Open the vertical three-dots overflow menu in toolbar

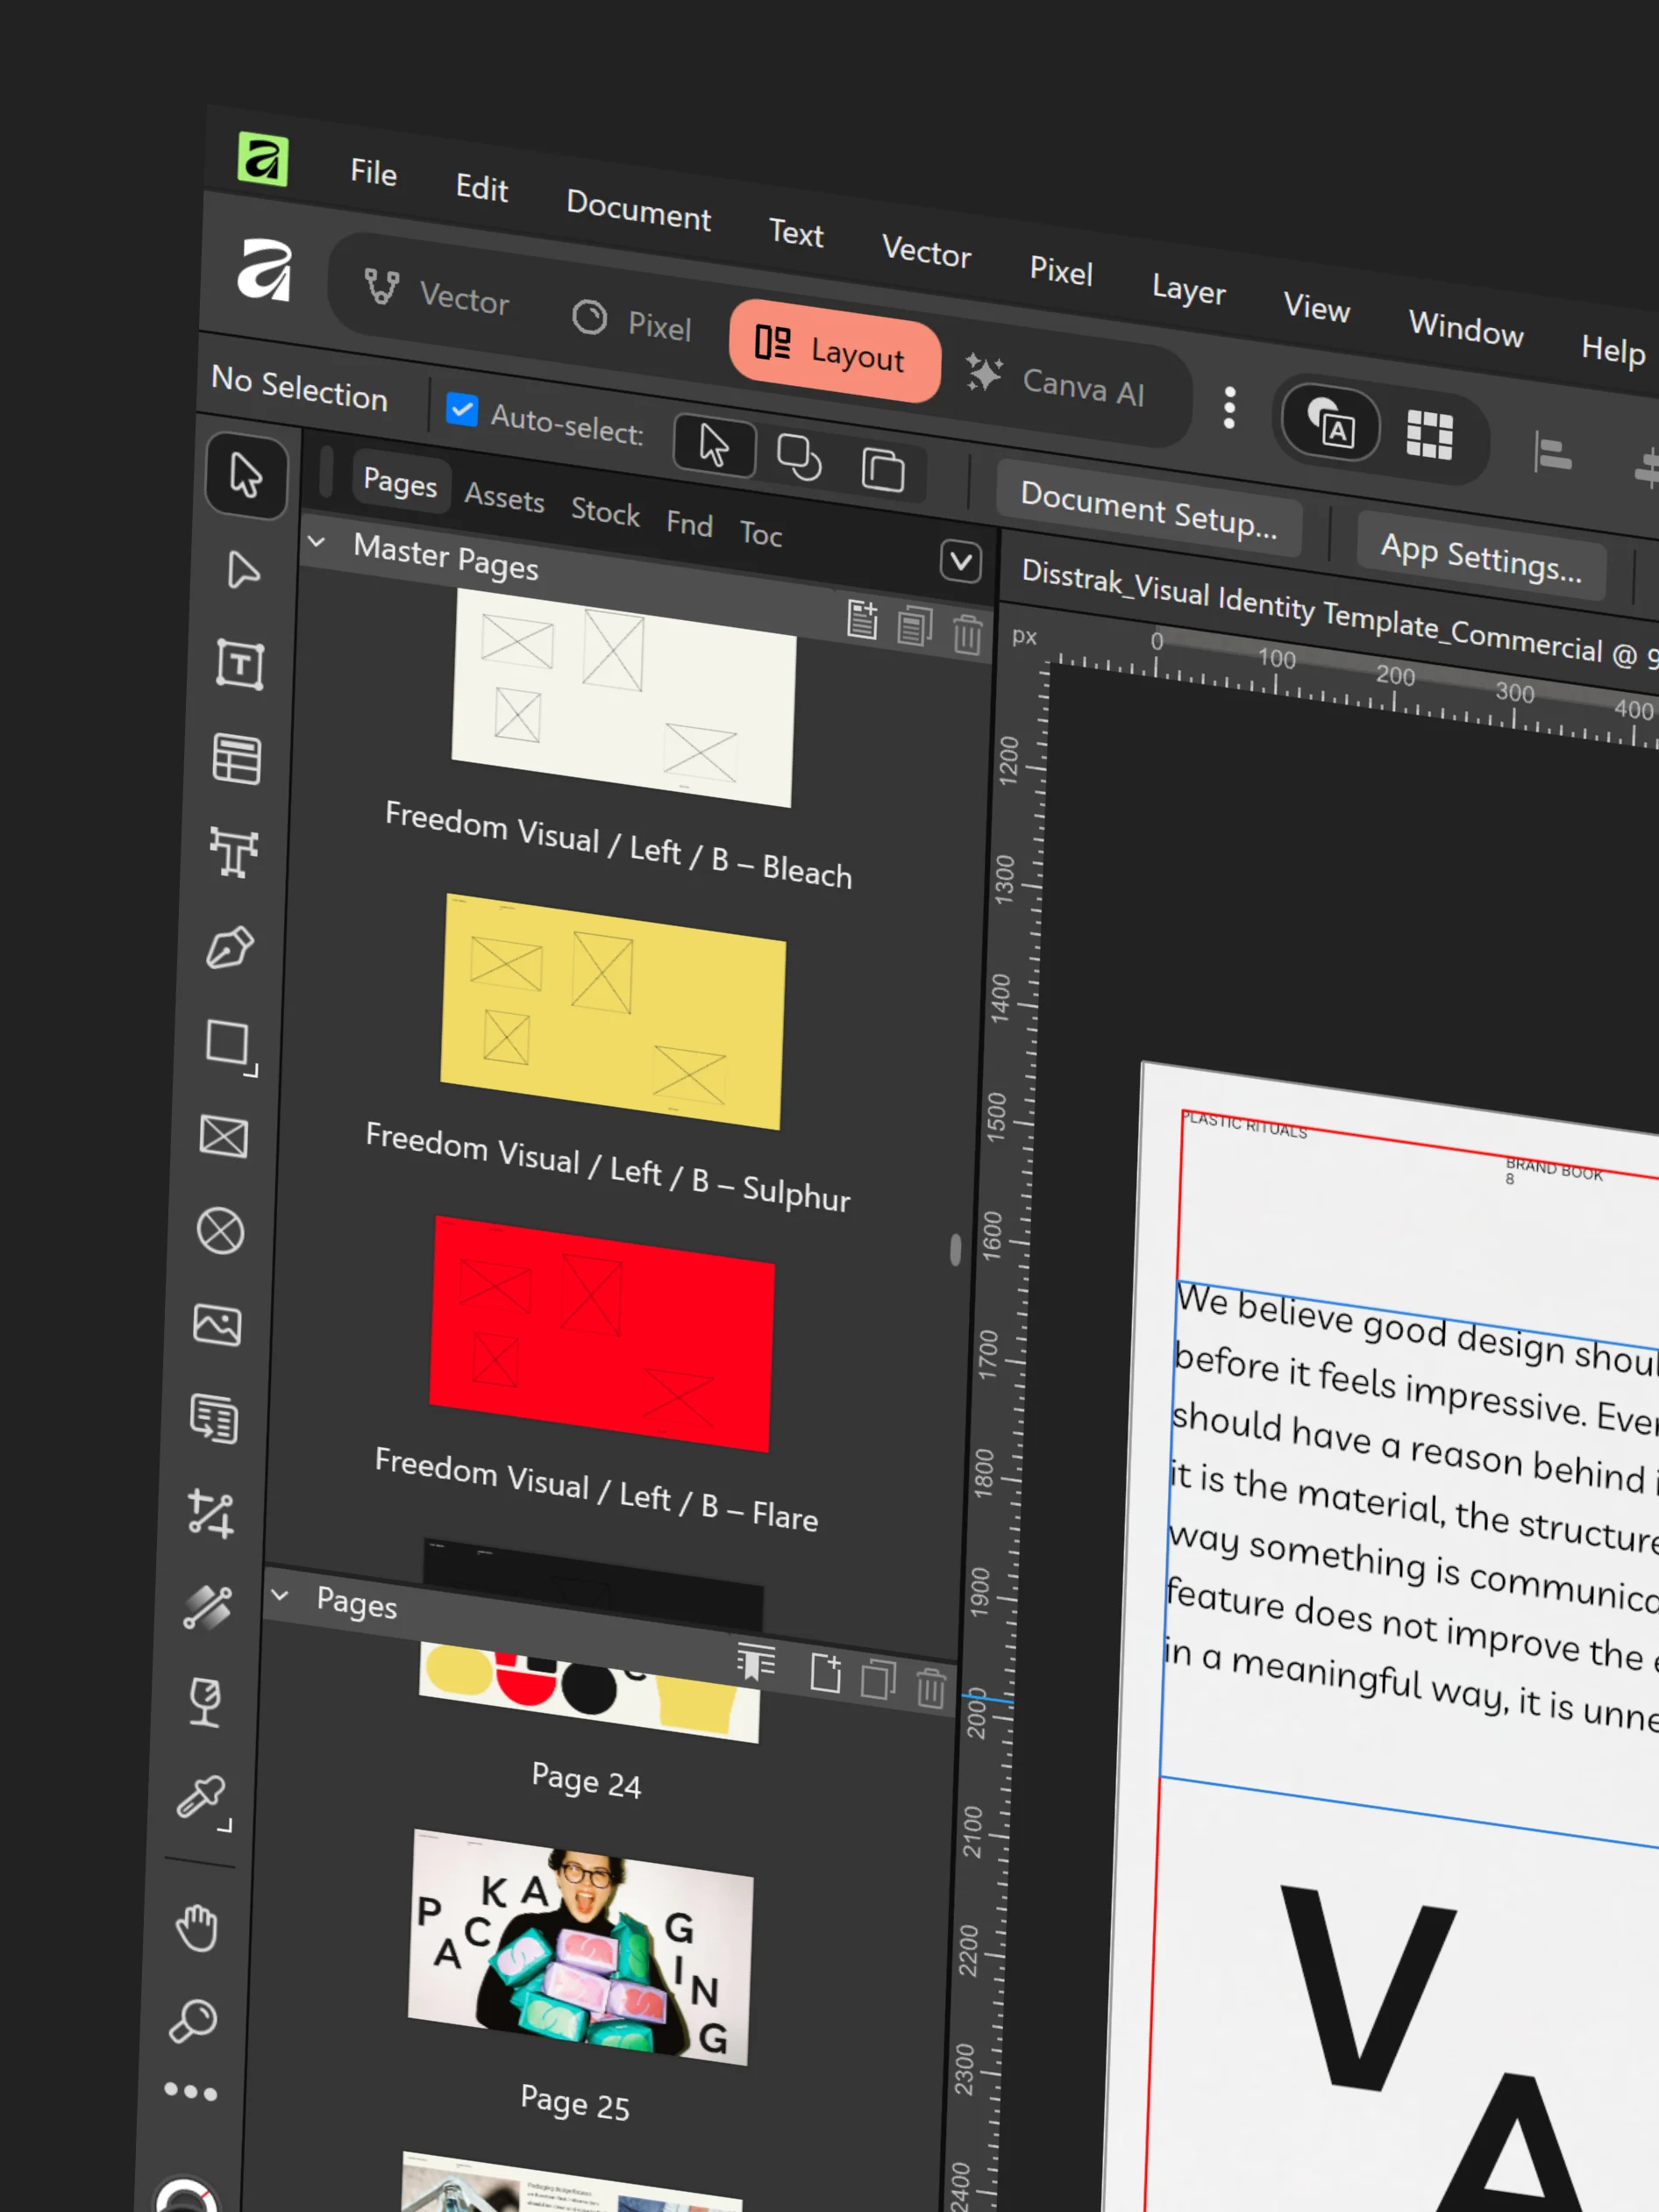[x=1229, y=408]
